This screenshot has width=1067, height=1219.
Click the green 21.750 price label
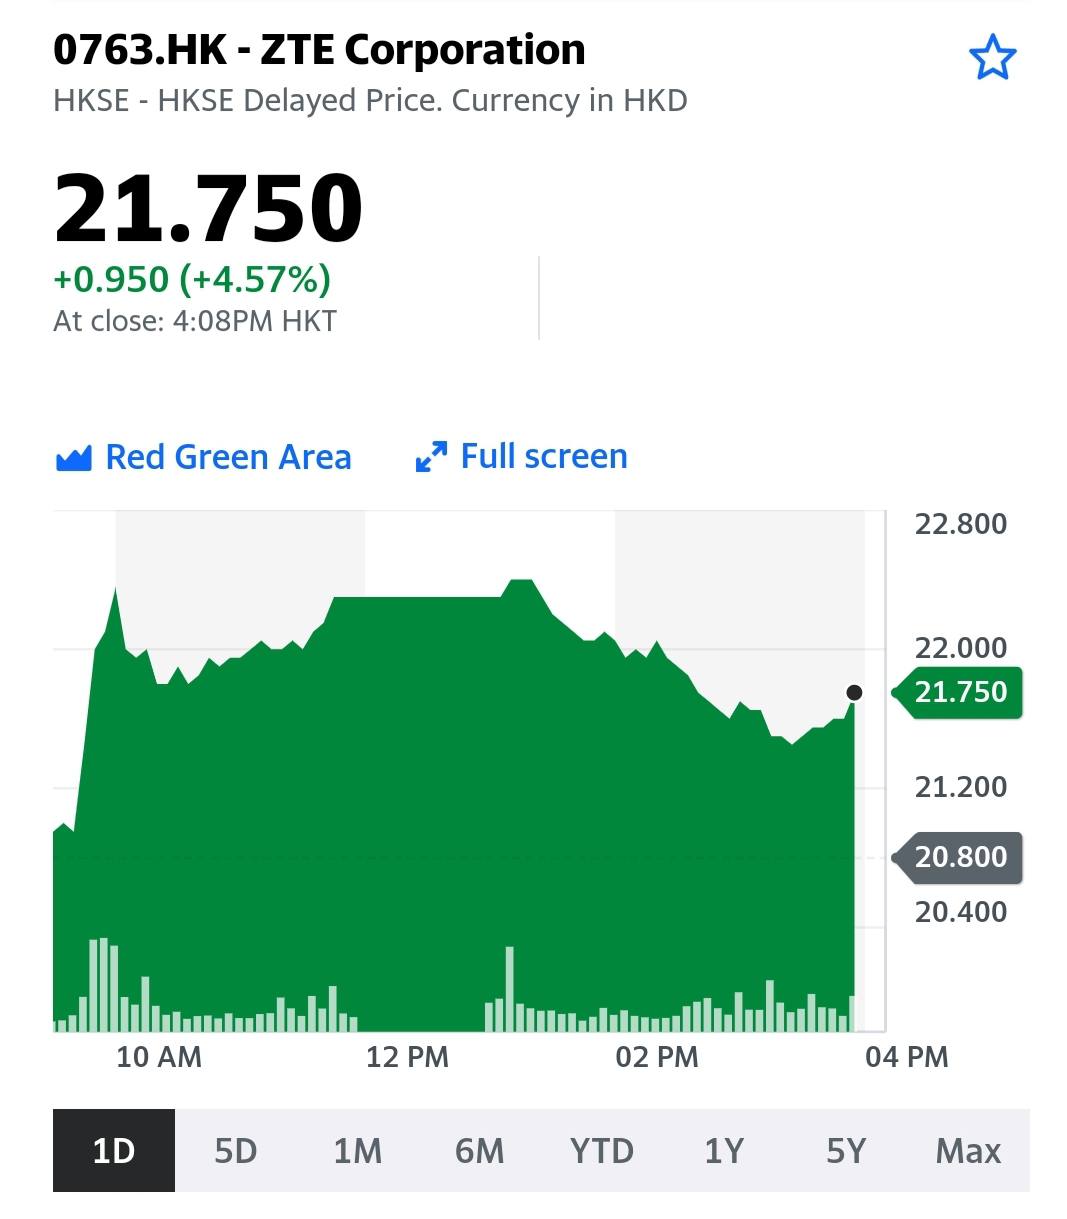(957, 692)
